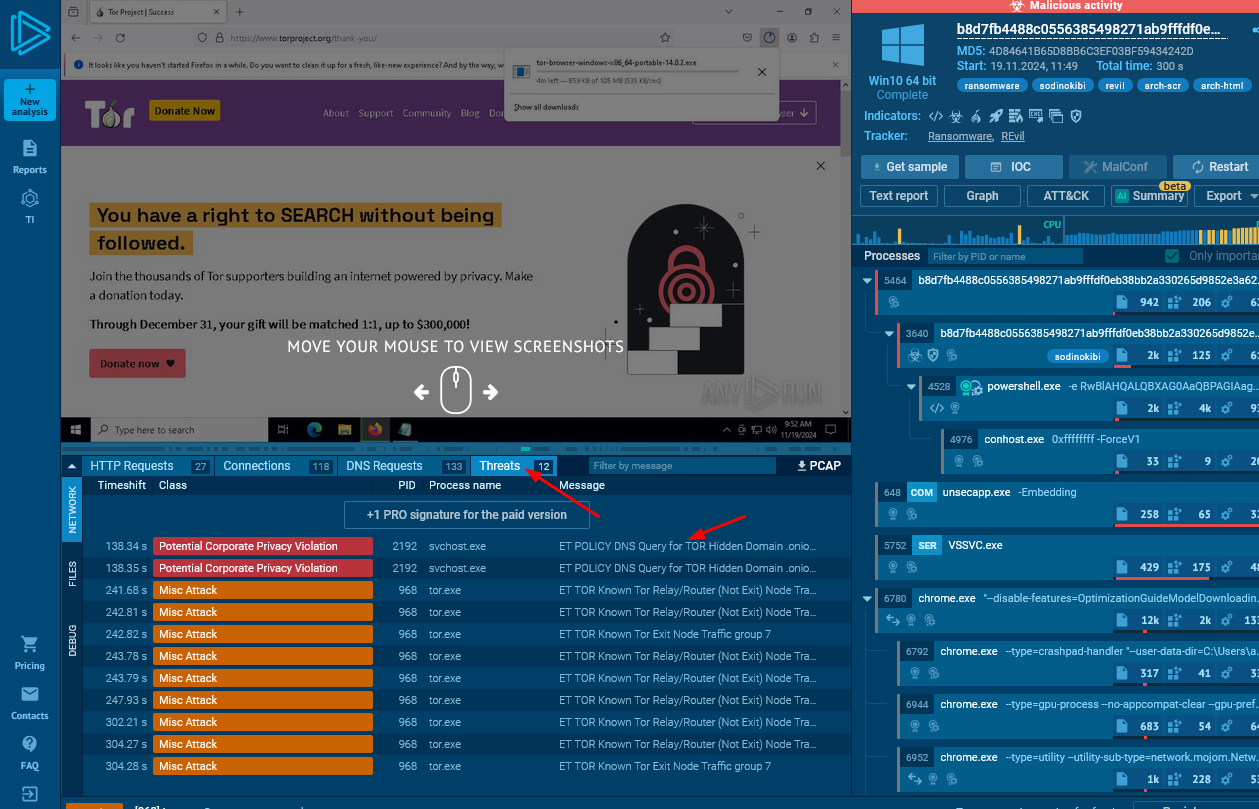Open Reports from the sidebar
This screenshot has width=1259, height=809.
point(30,156)
